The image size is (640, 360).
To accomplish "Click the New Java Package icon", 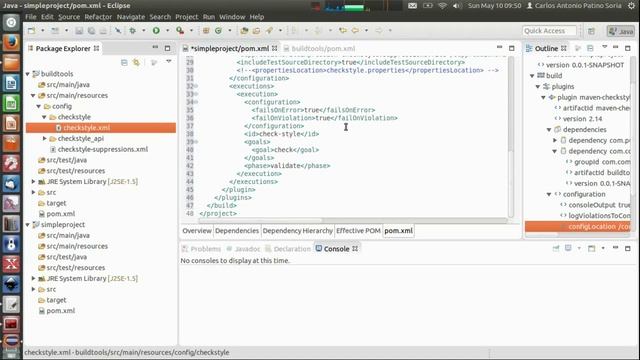I will (x=206, y=31).
